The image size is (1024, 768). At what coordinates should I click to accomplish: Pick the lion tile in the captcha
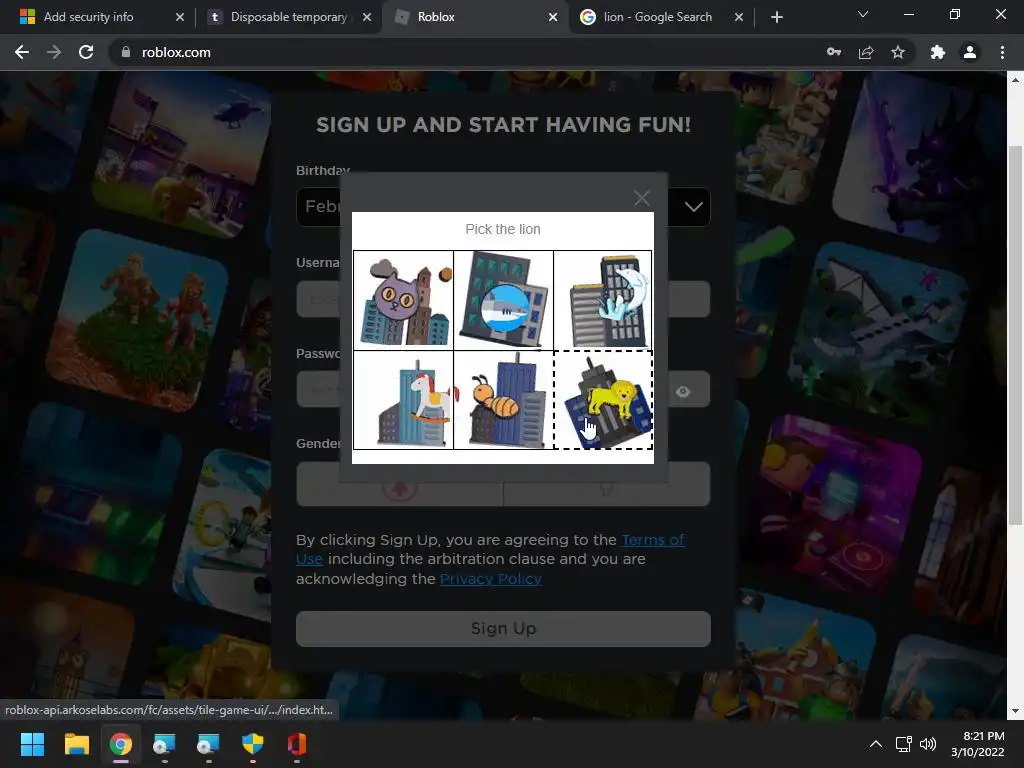pos(603,400)
